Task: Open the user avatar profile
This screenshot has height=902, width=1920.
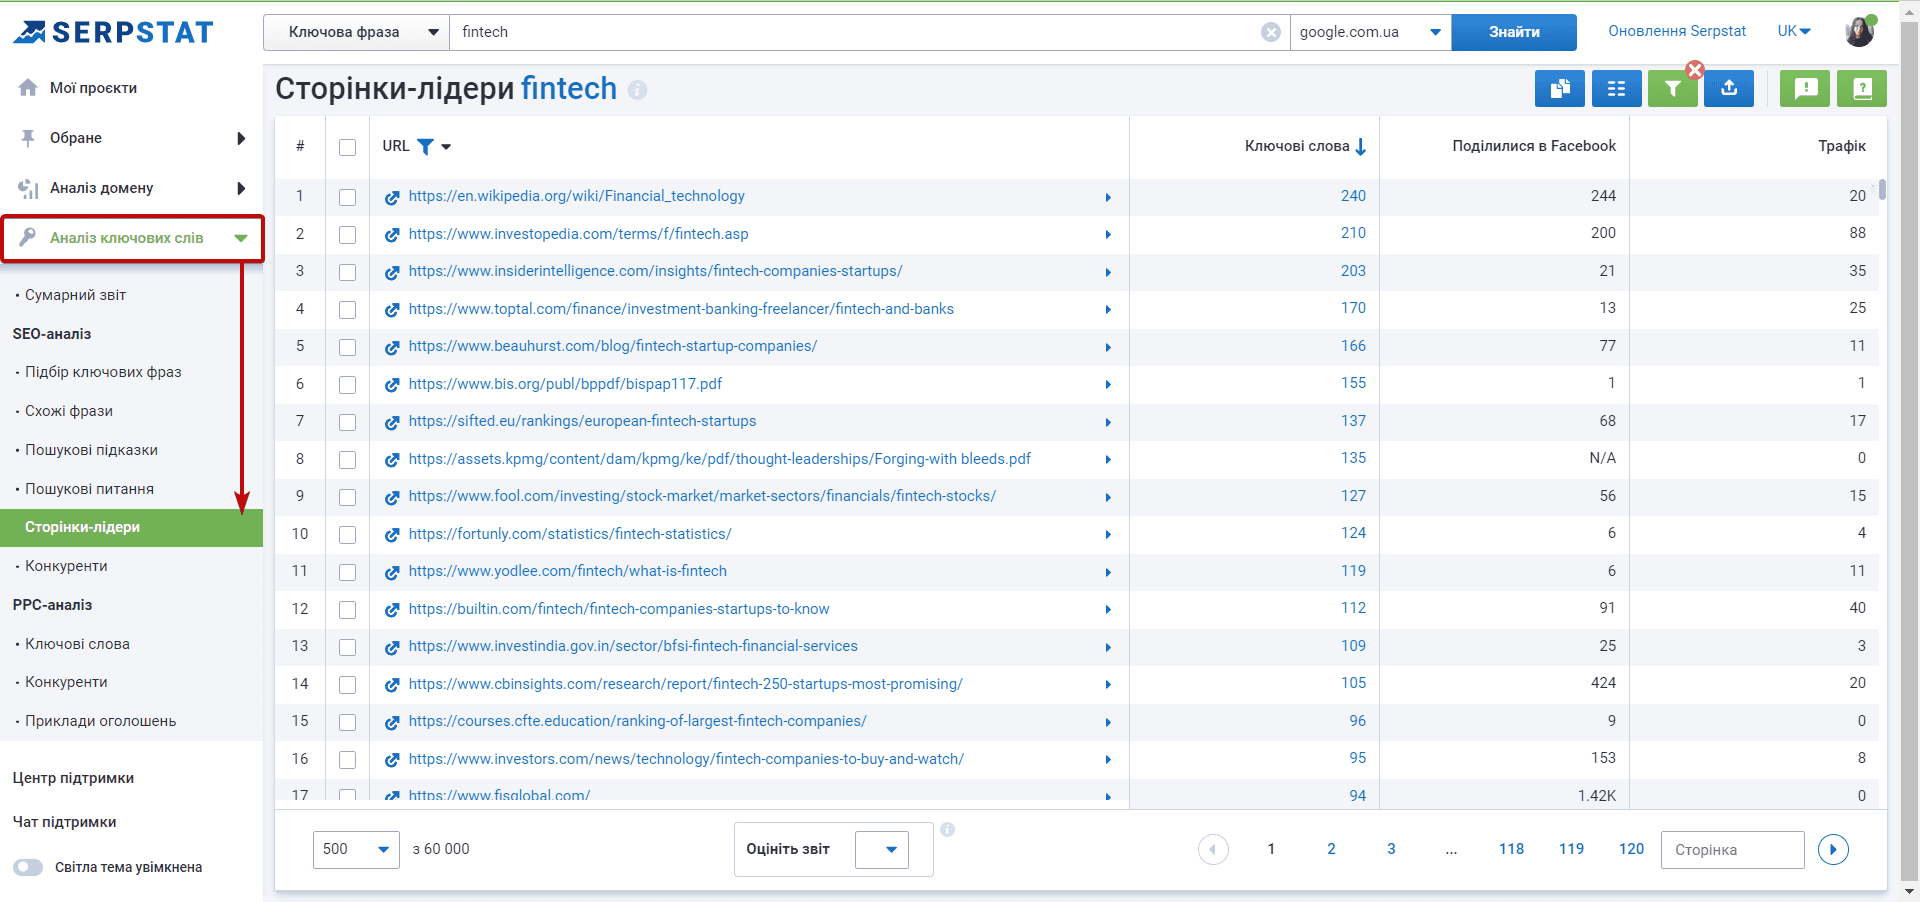Action: 1859,31
